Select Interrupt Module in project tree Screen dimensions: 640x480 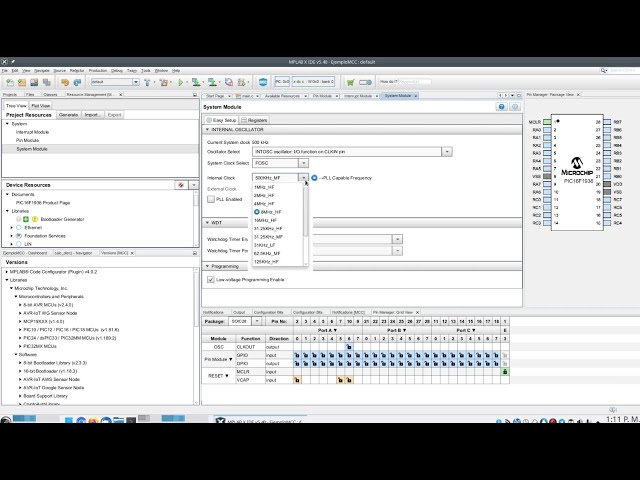point(32,132)
